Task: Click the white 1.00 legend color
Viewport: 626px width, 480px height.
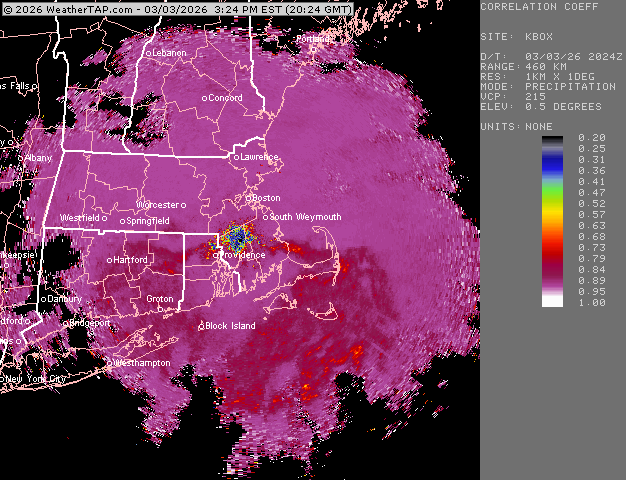Action: [x=553, y=301]
